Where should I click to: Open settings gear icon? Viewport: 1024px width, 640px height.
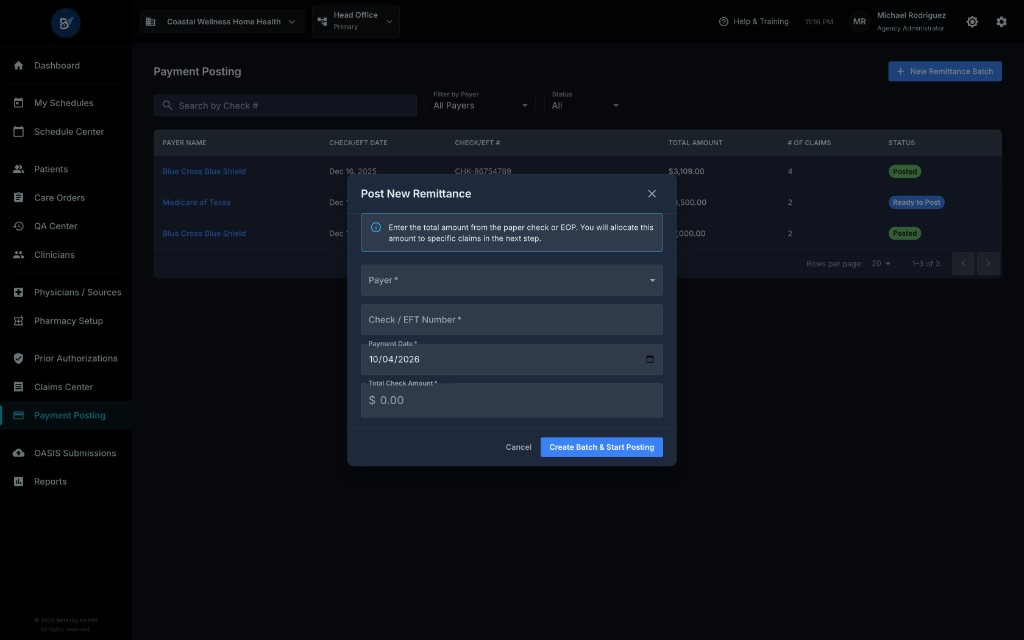(x=1001, y=22)
